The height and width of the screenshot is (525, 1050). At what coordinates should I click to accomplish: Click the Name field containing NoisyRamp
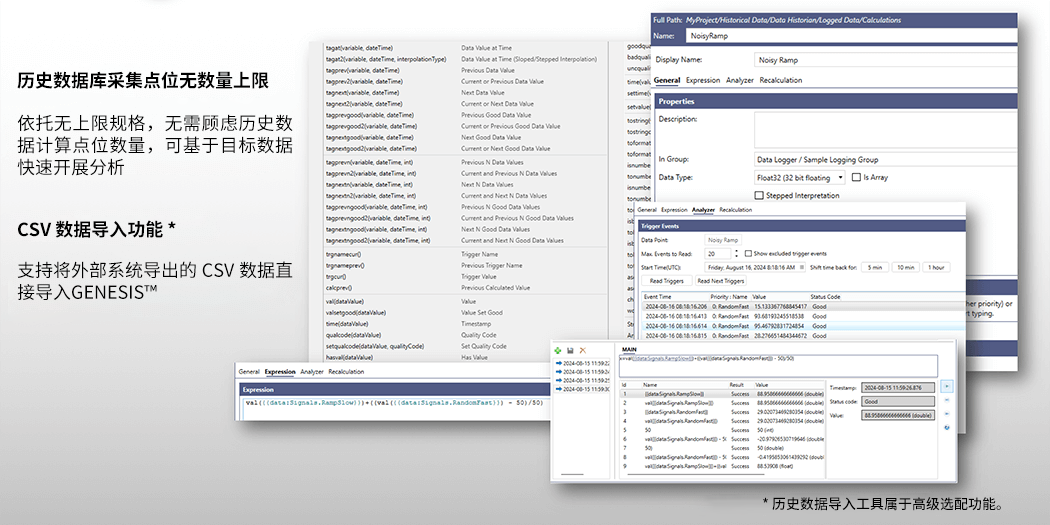[x=852, y=36]
